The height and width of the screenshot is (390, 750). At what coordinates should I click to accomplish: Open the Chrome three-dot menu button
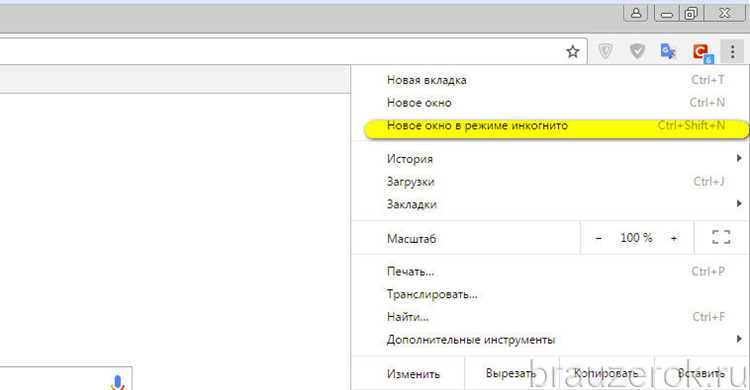(732, 51)
